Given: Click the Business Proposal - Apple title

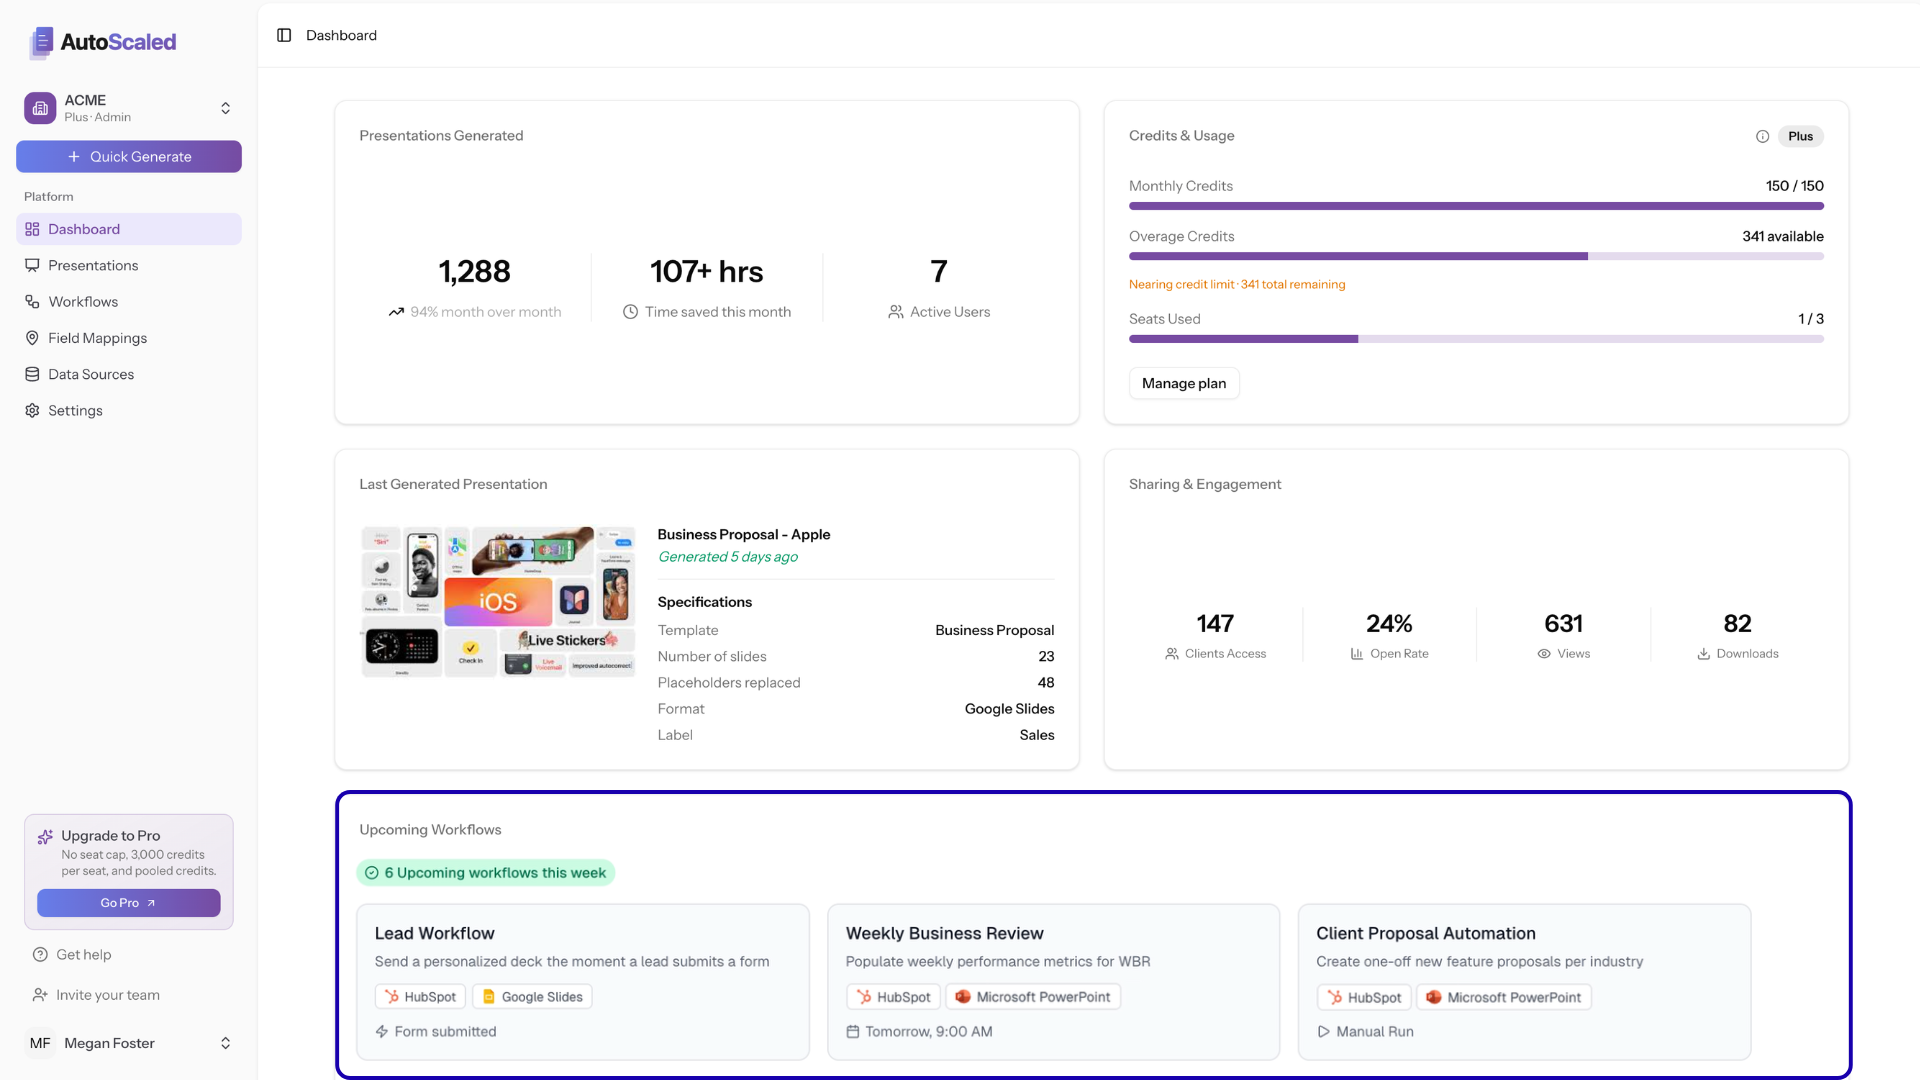Looking at the screenshot, I should pyautogui.click(x=744, y=535).
